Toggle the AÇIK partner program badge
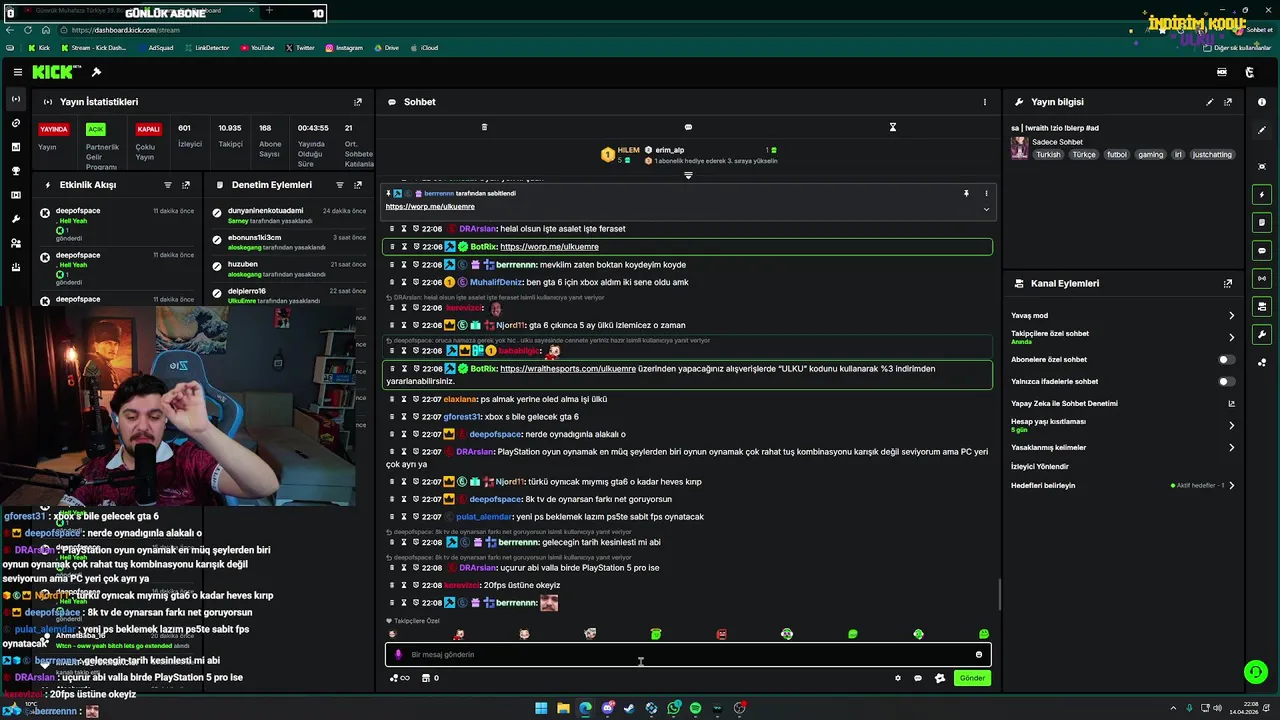The image size is (1280, 720). pos(95,129)
